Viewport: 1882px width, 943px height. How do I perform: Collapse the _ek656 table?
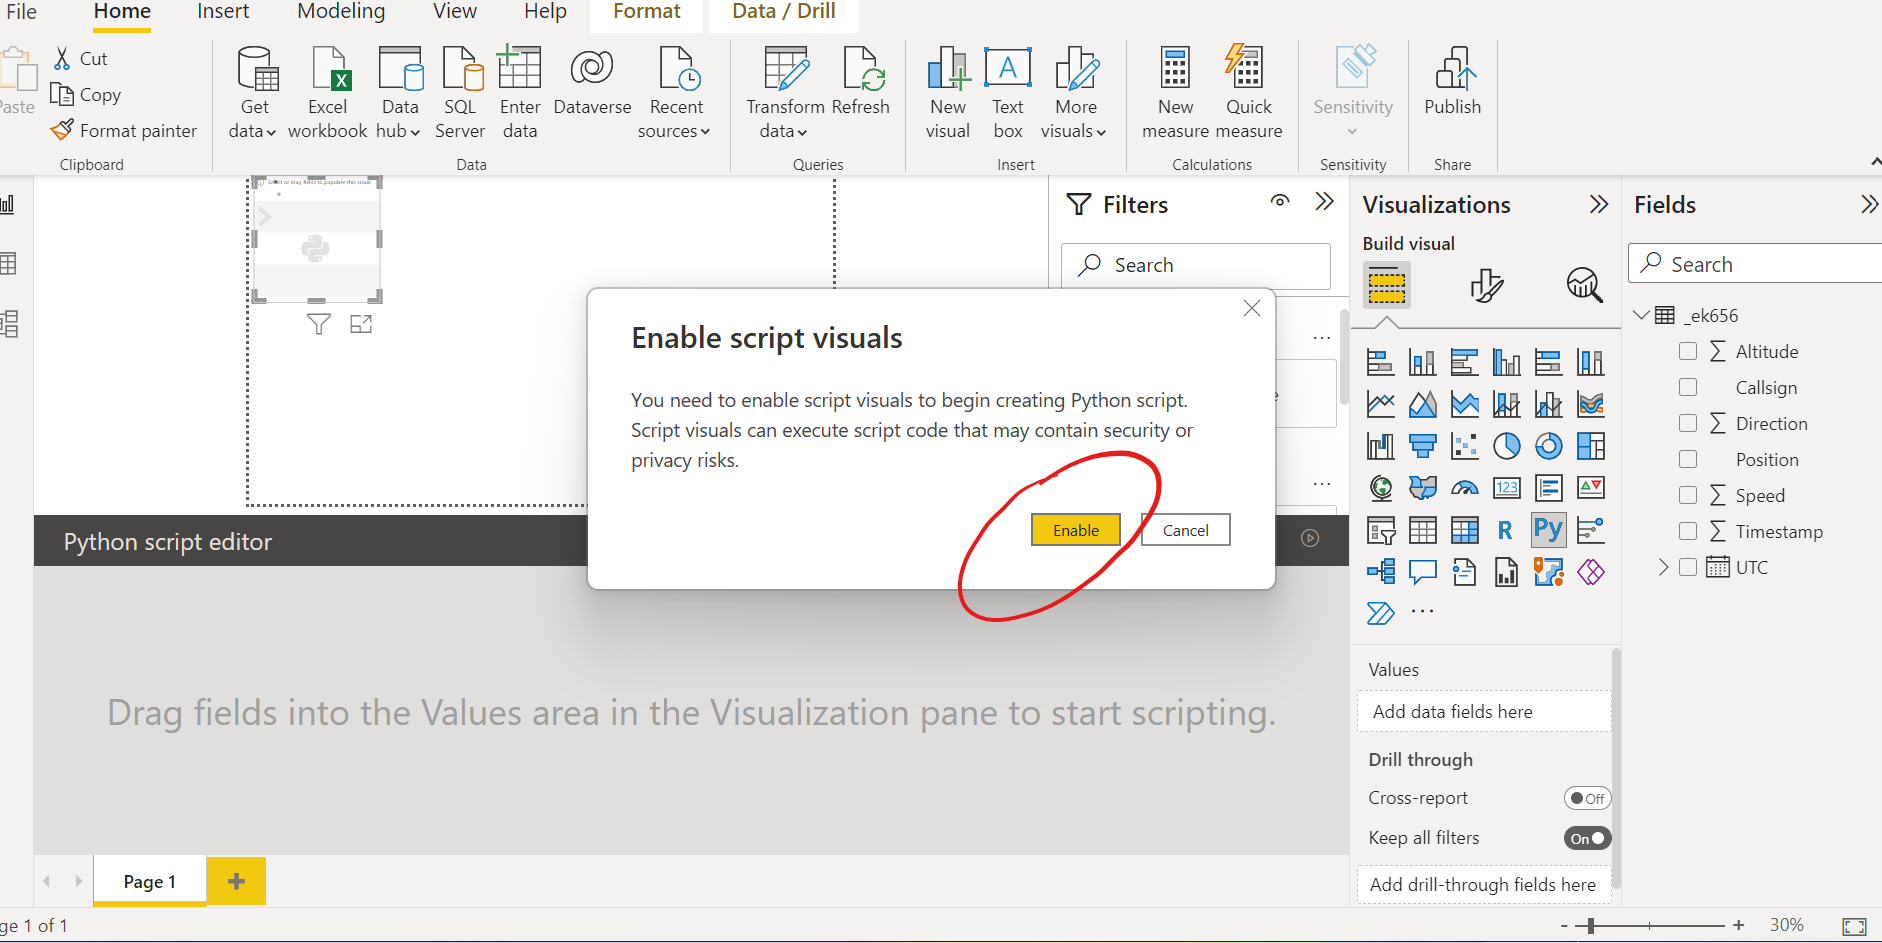[1641, 315]
